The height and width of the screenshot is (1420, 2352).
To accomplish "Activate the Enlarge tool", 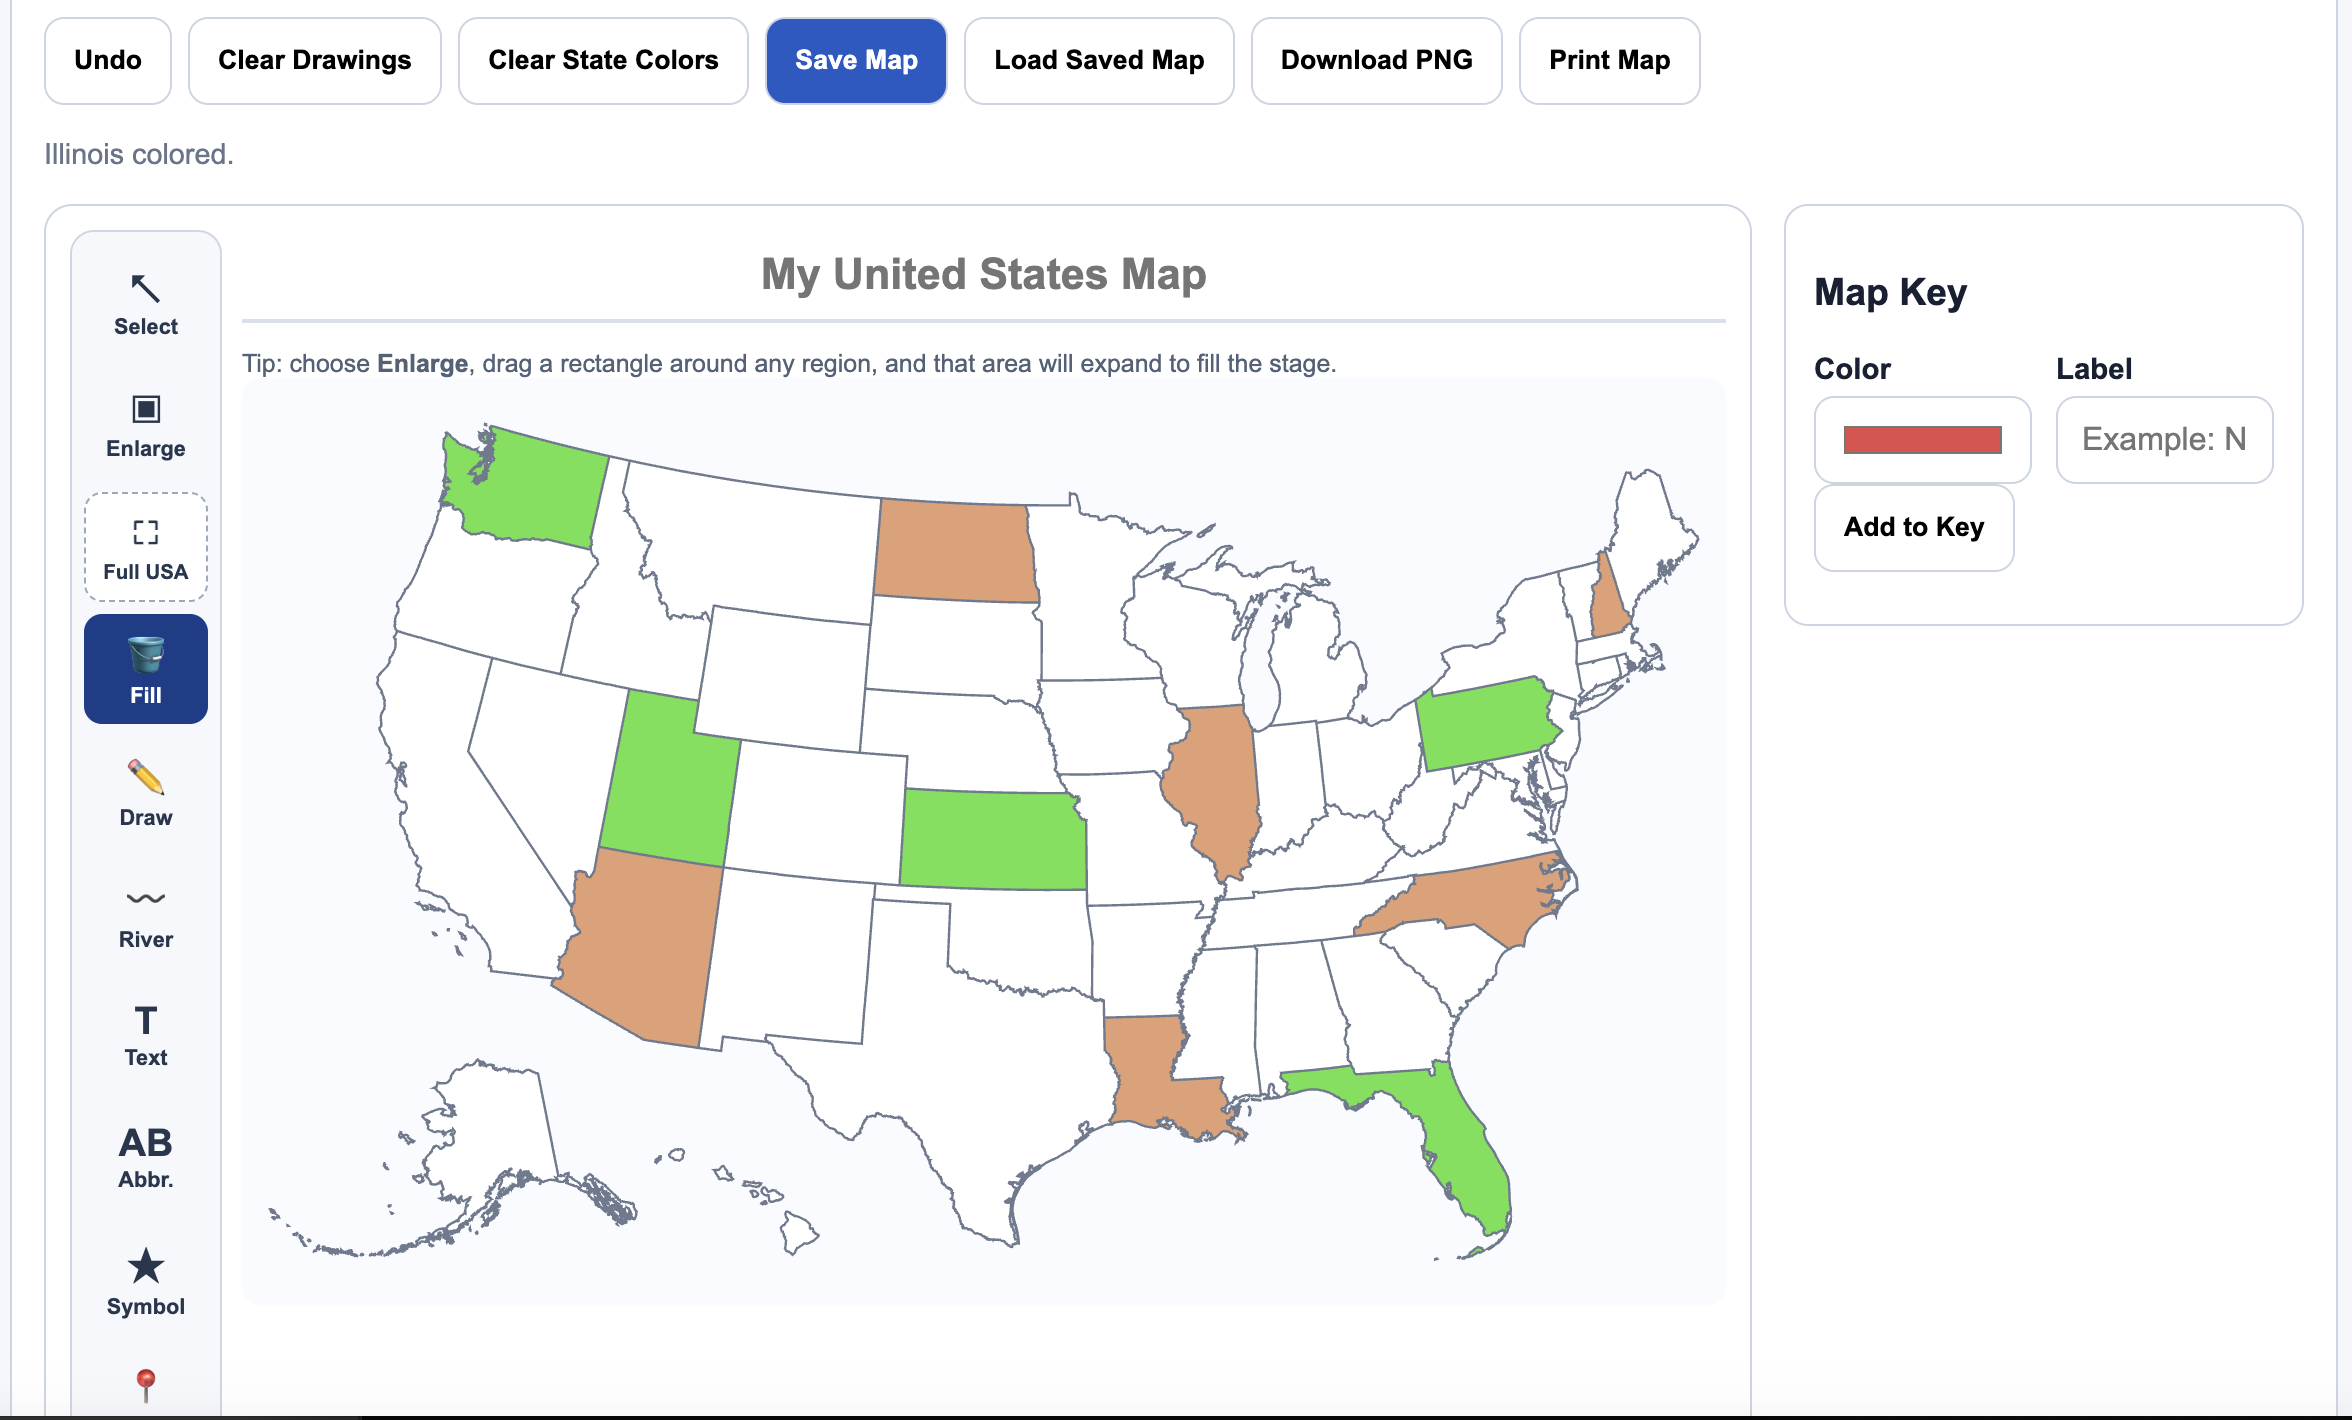I will coord(146,427).
